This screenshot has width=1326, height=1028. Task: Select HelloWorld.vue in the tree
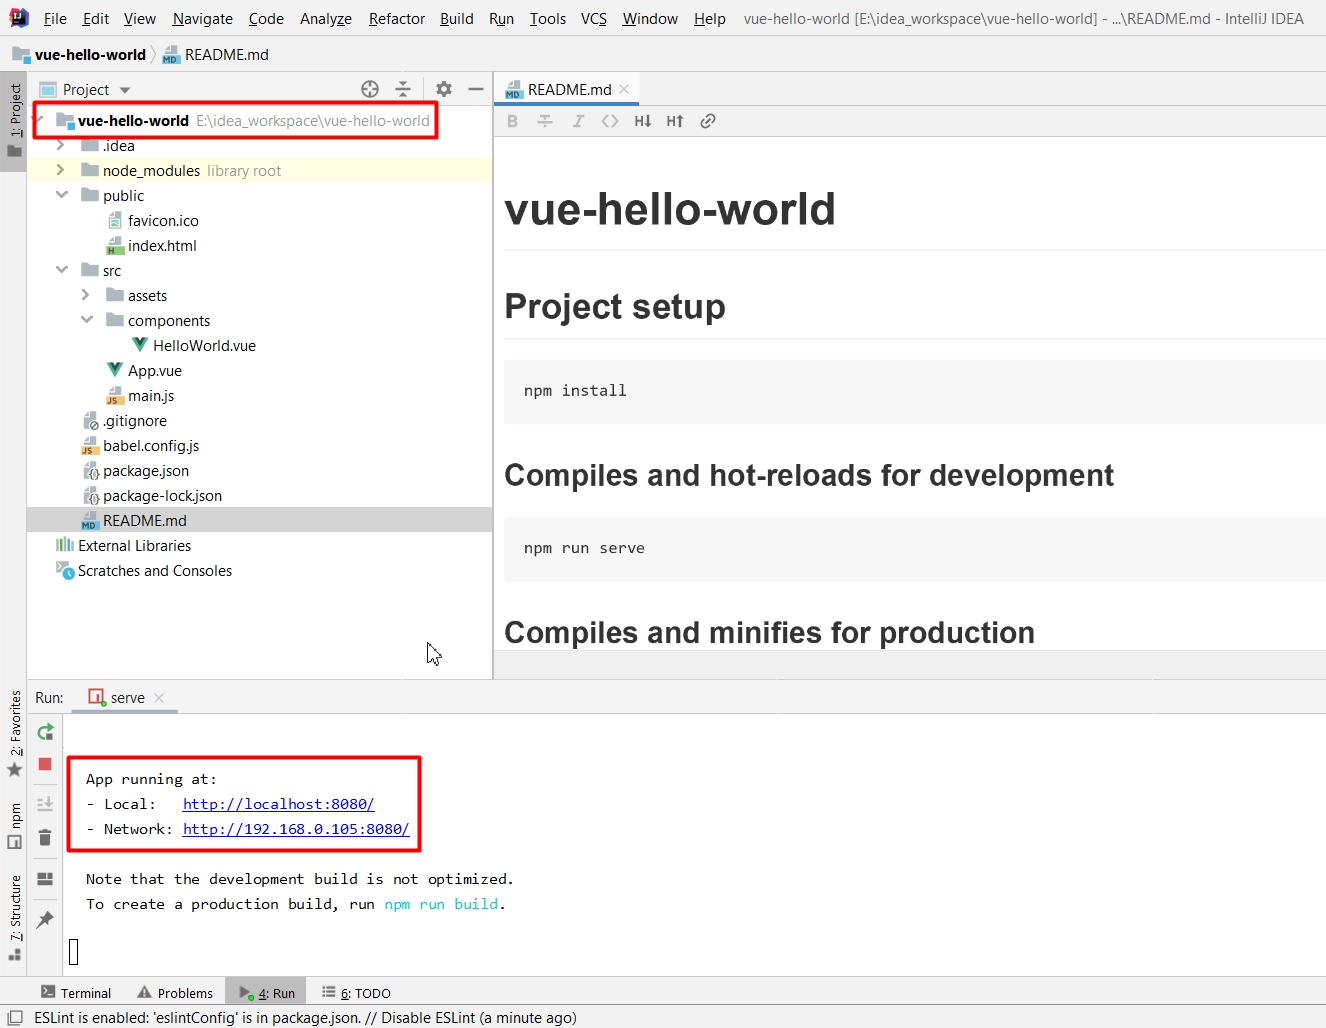pyautogui.click(x=204, y=346)
